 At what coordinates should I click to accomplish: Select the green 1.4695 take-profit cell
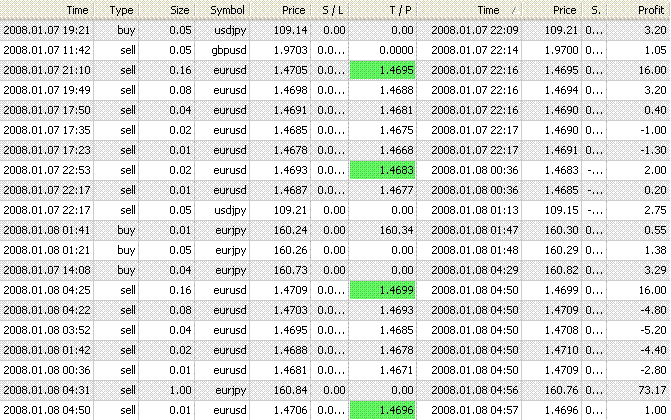tap(383, 70)
